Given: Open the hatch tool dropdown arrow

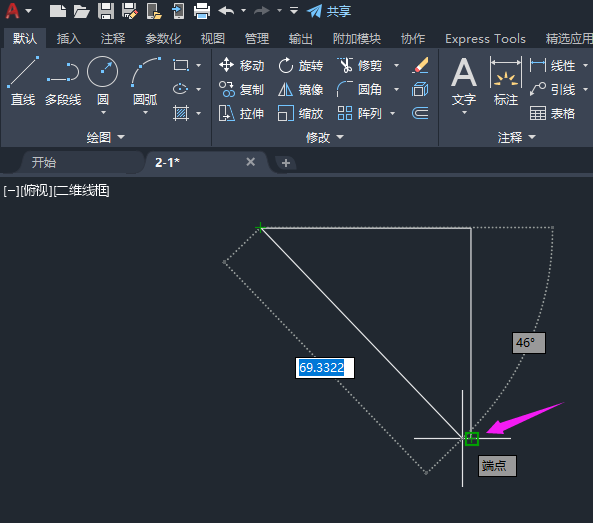Looking at the screenshot, I should click(199, 113).
